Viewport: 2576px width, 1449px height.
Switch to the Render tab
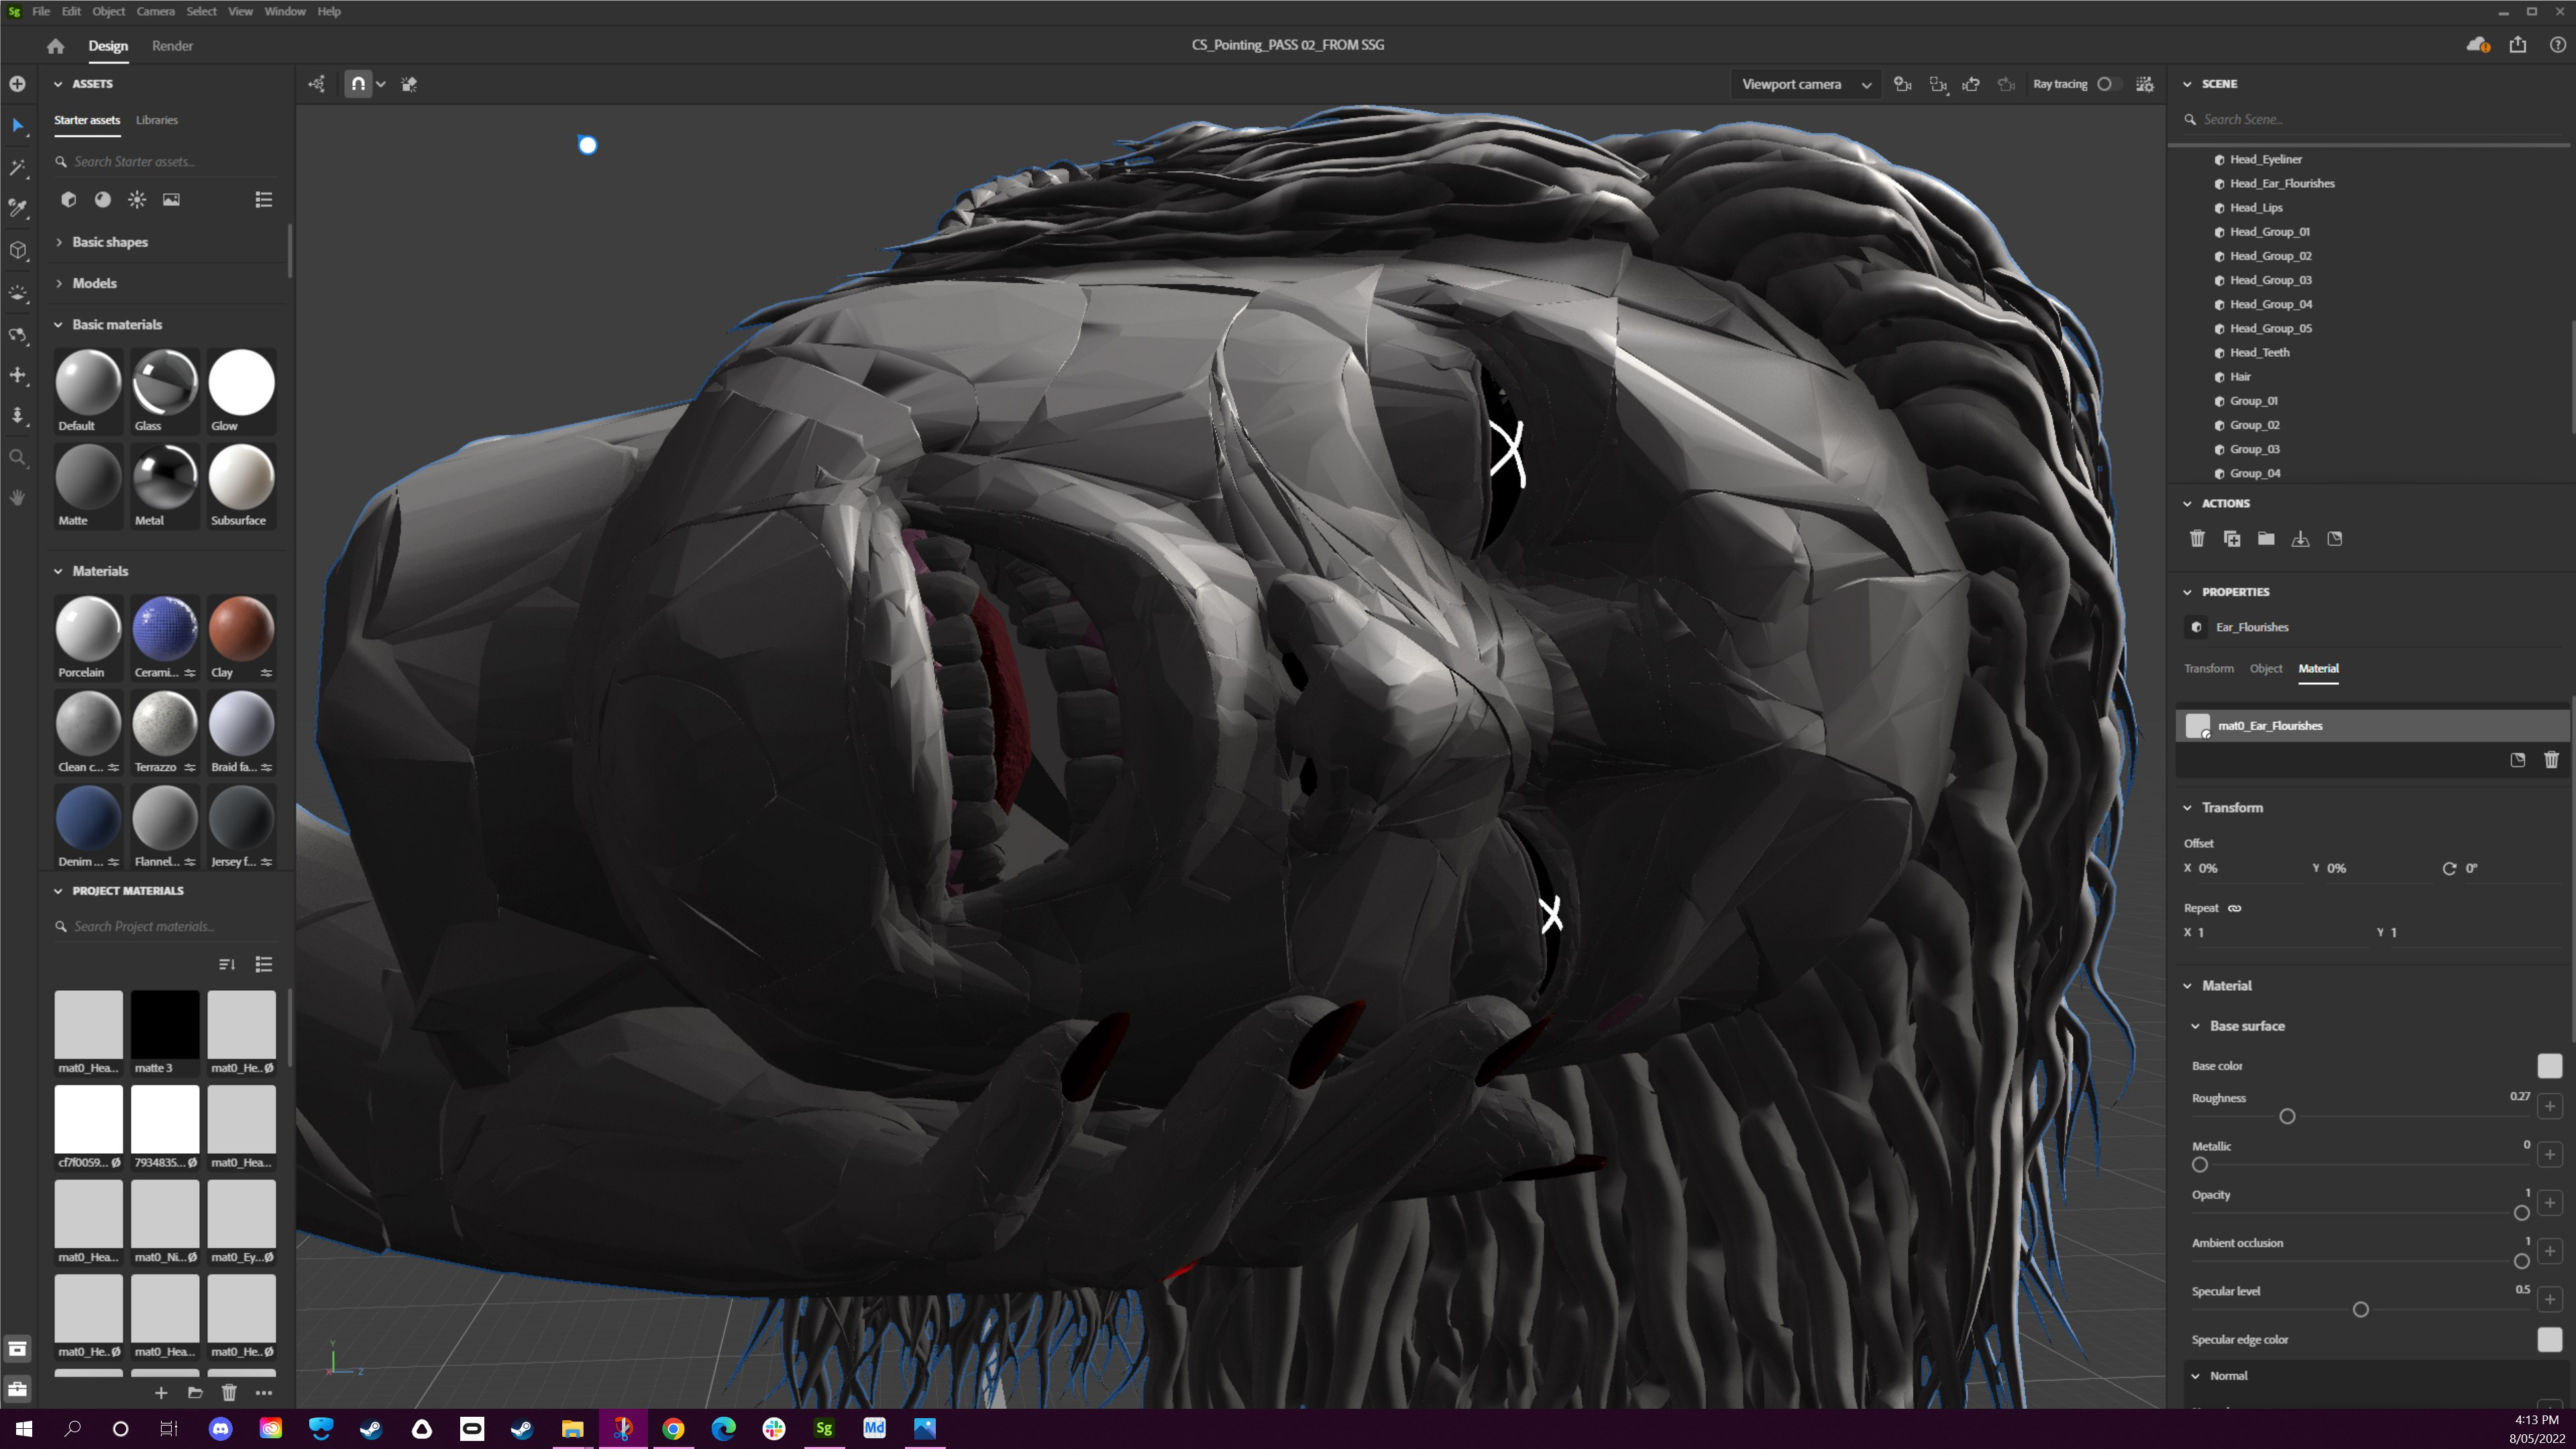pos(172,46)
